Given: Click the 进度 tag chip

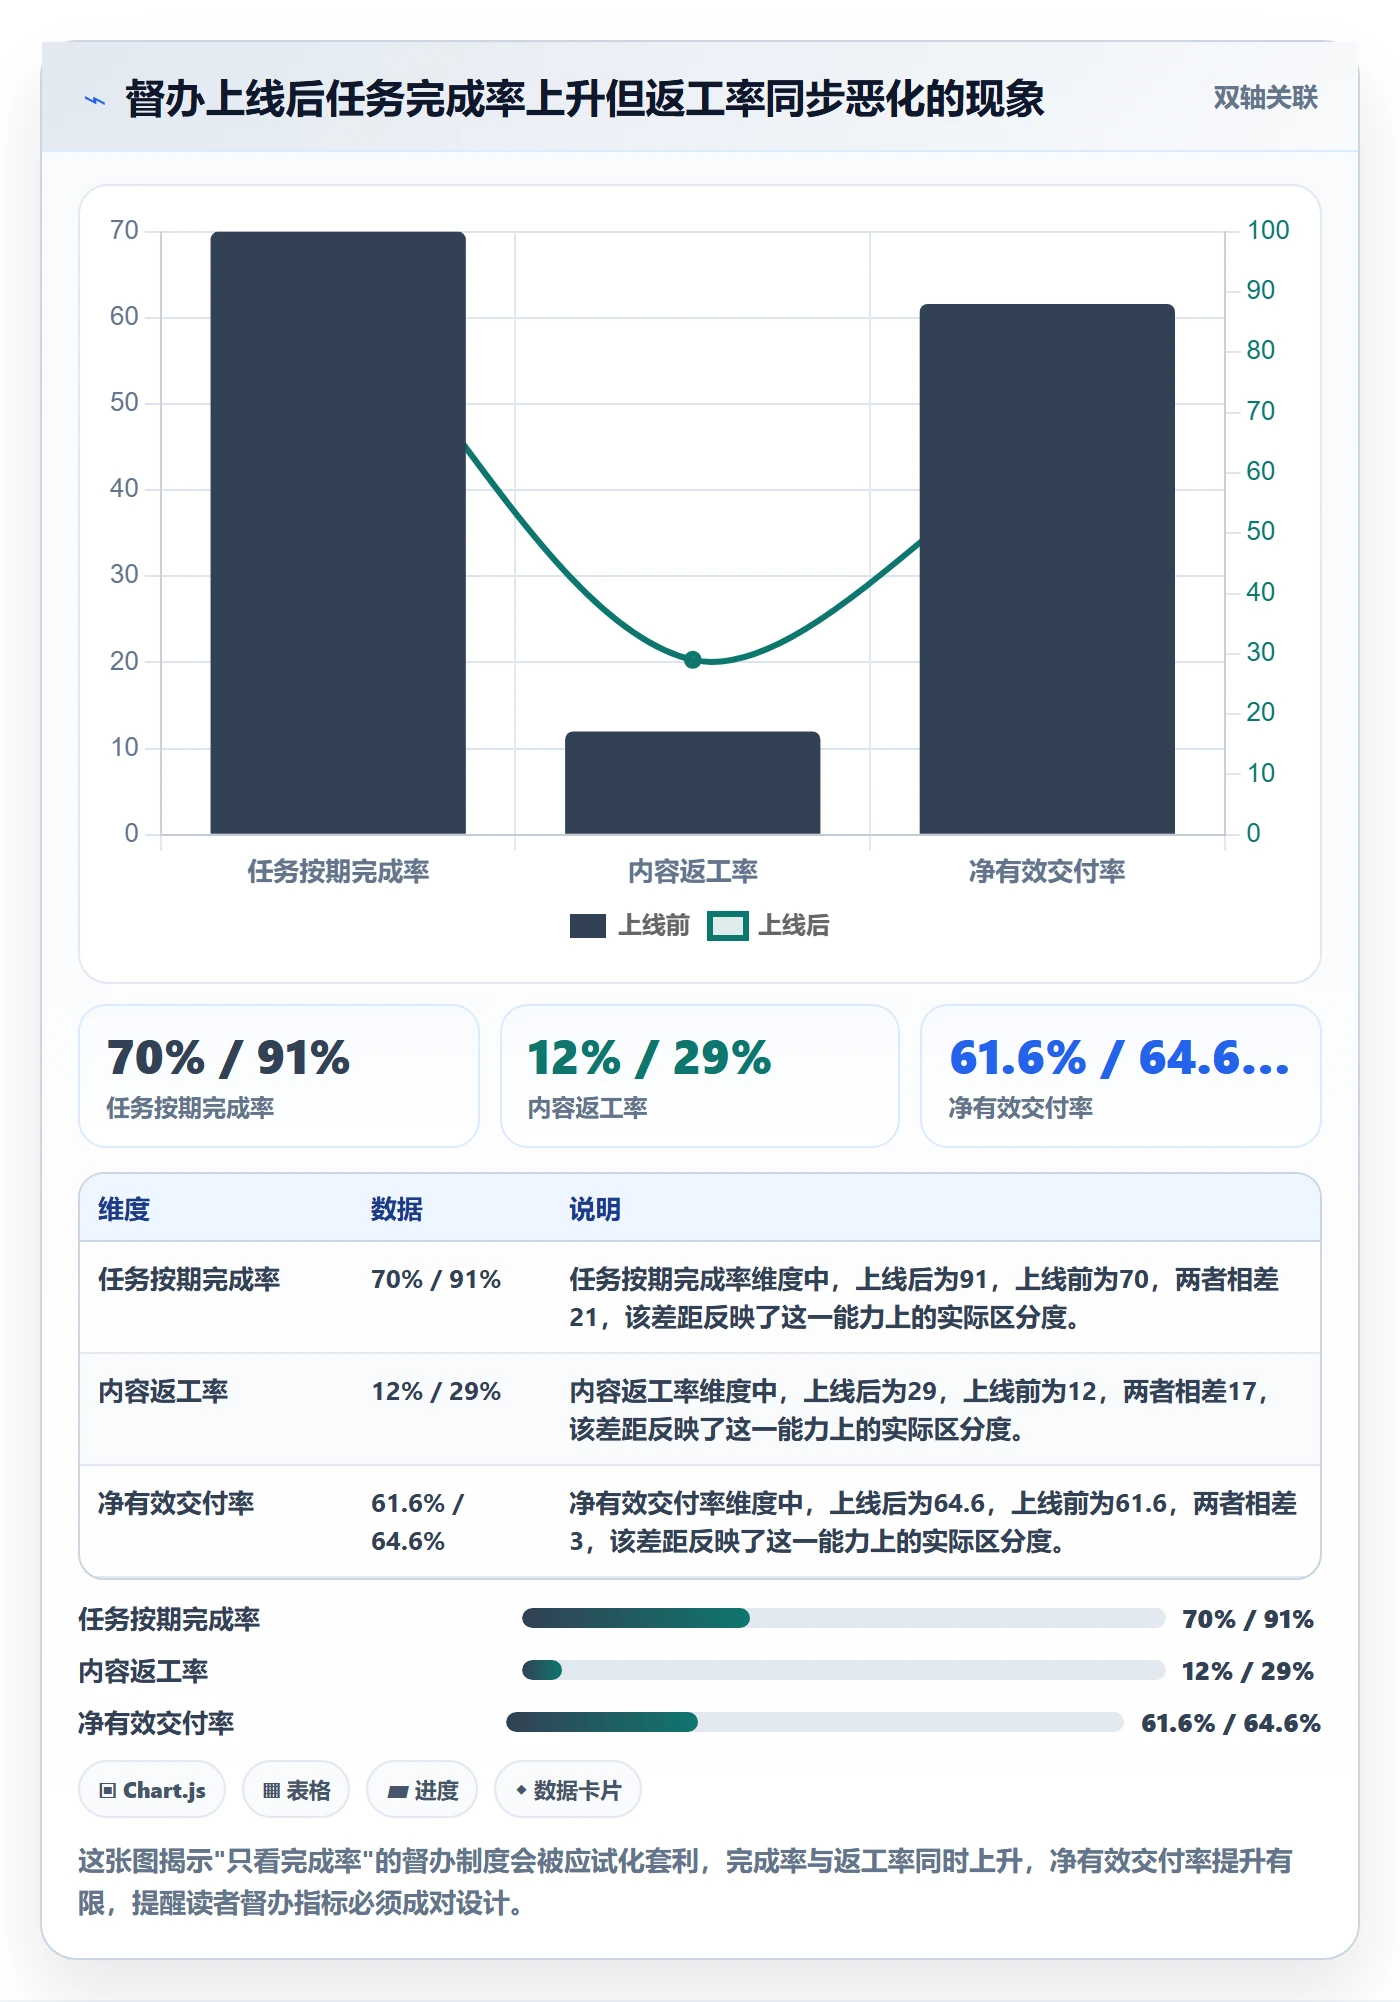Looking at the screenshot, I should tap(422, 1790).
